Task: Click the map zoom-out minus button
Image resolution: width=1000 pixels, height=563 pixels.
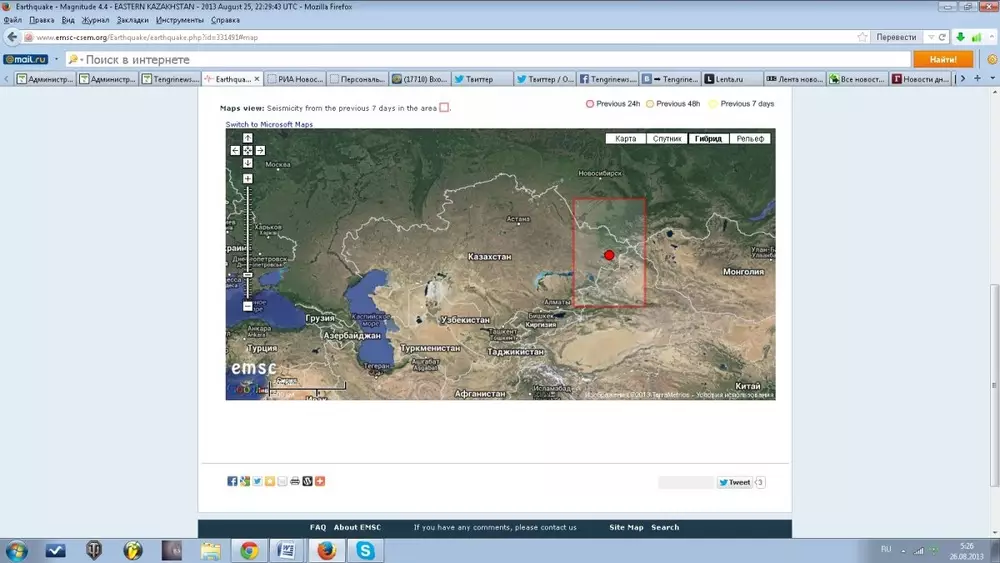Action: click(x=248, y=306)
